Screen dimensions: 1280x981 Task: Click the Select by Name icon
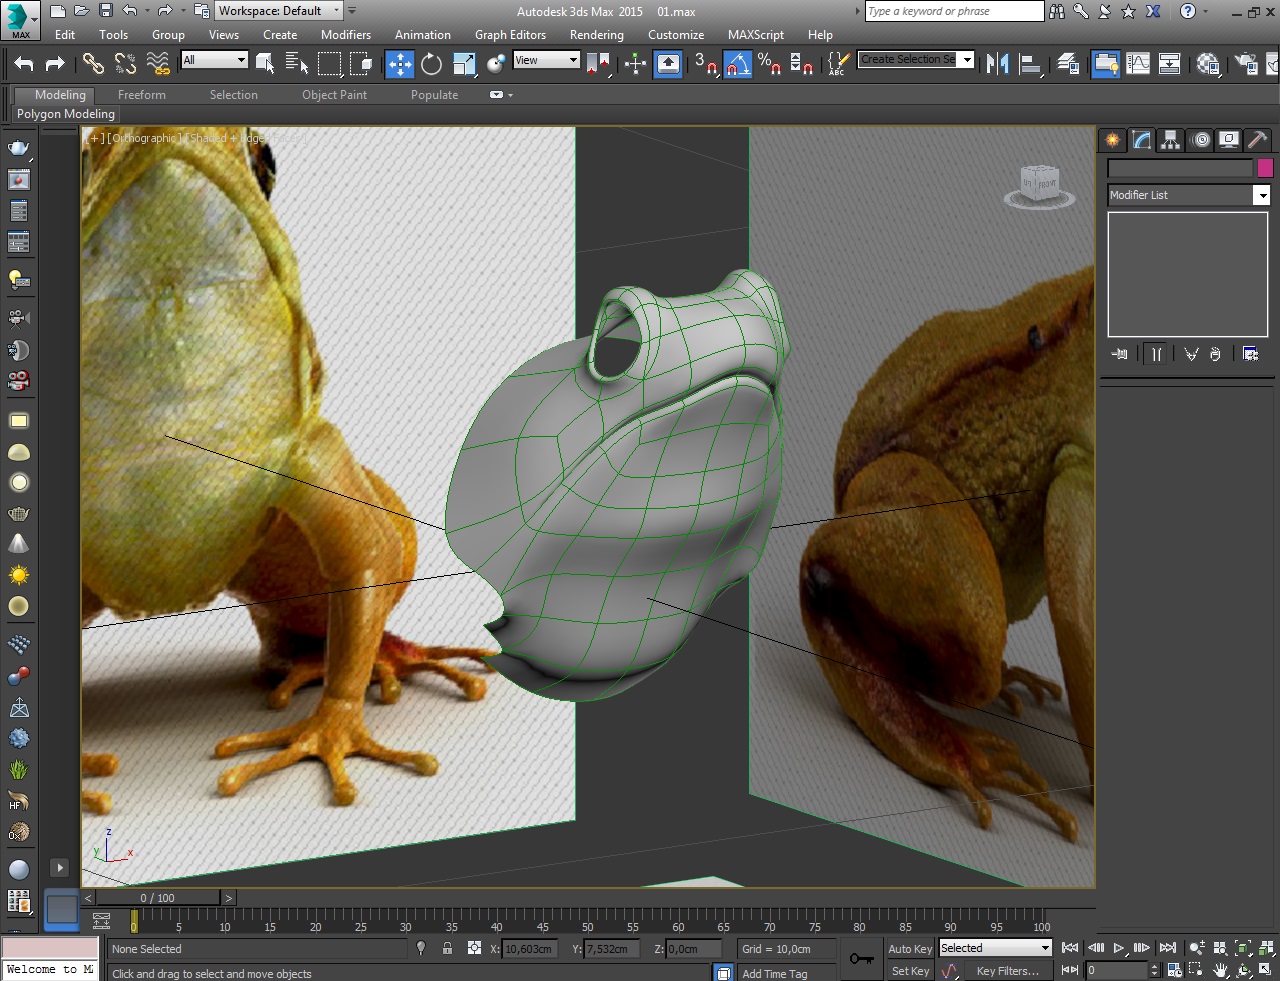coord(297,64)
